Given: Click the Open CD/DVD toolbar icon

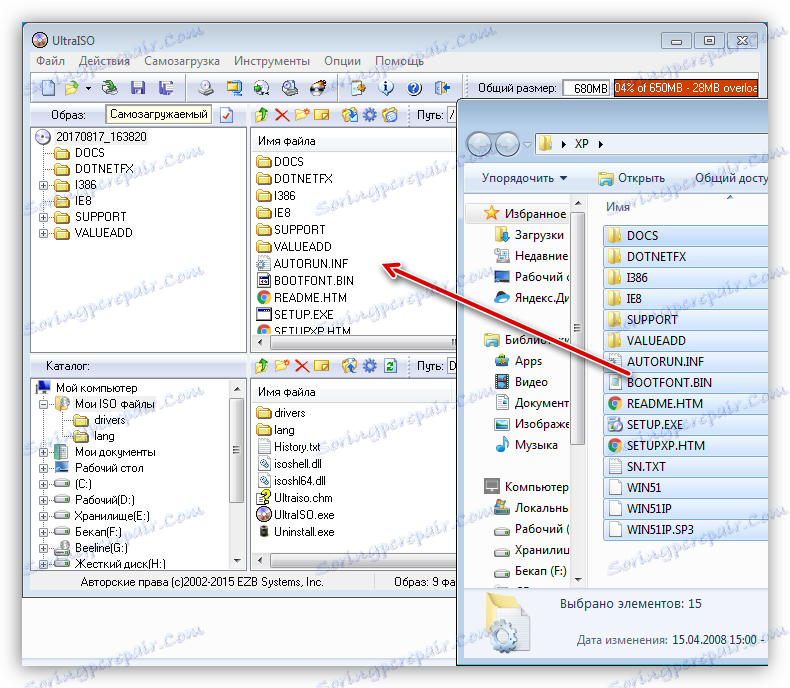Looking at the screenshot, I should (109, 88).
